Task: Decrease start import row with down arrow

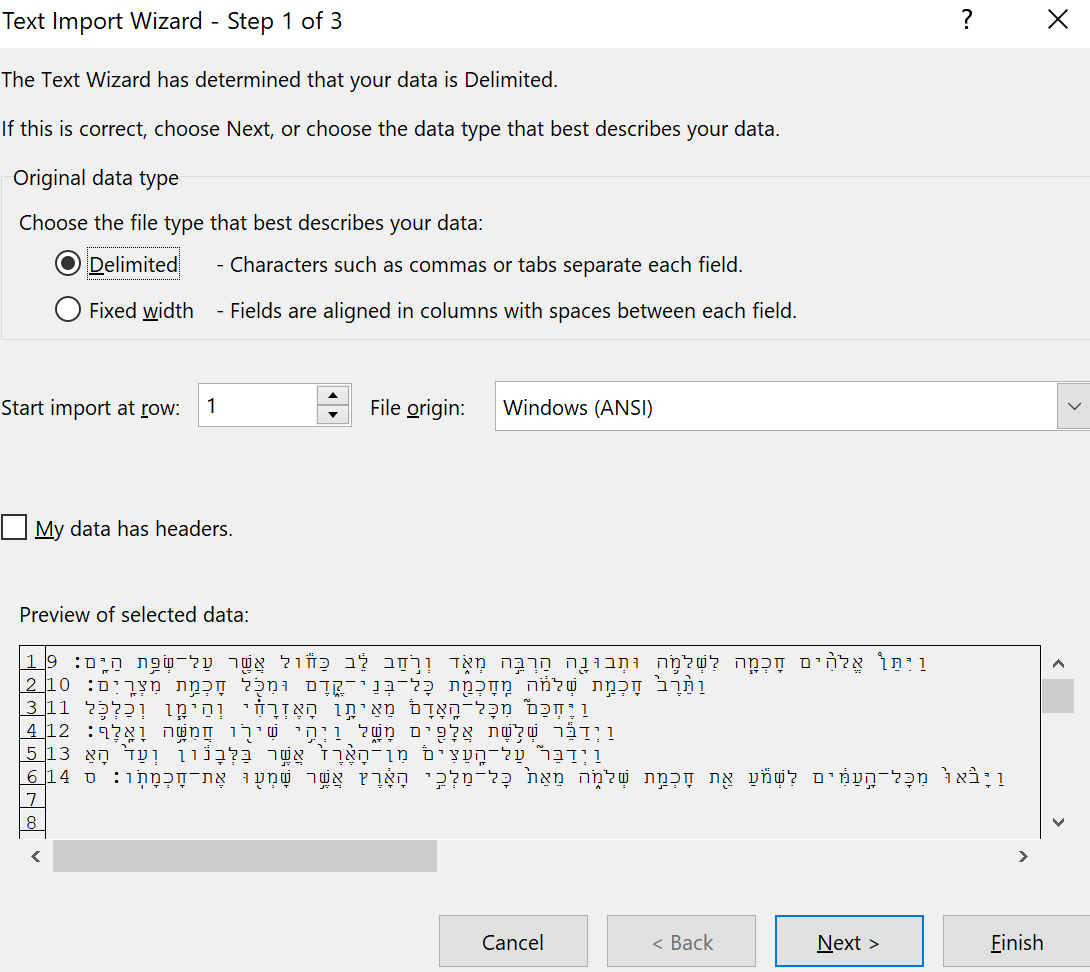Action: point(333,416)
